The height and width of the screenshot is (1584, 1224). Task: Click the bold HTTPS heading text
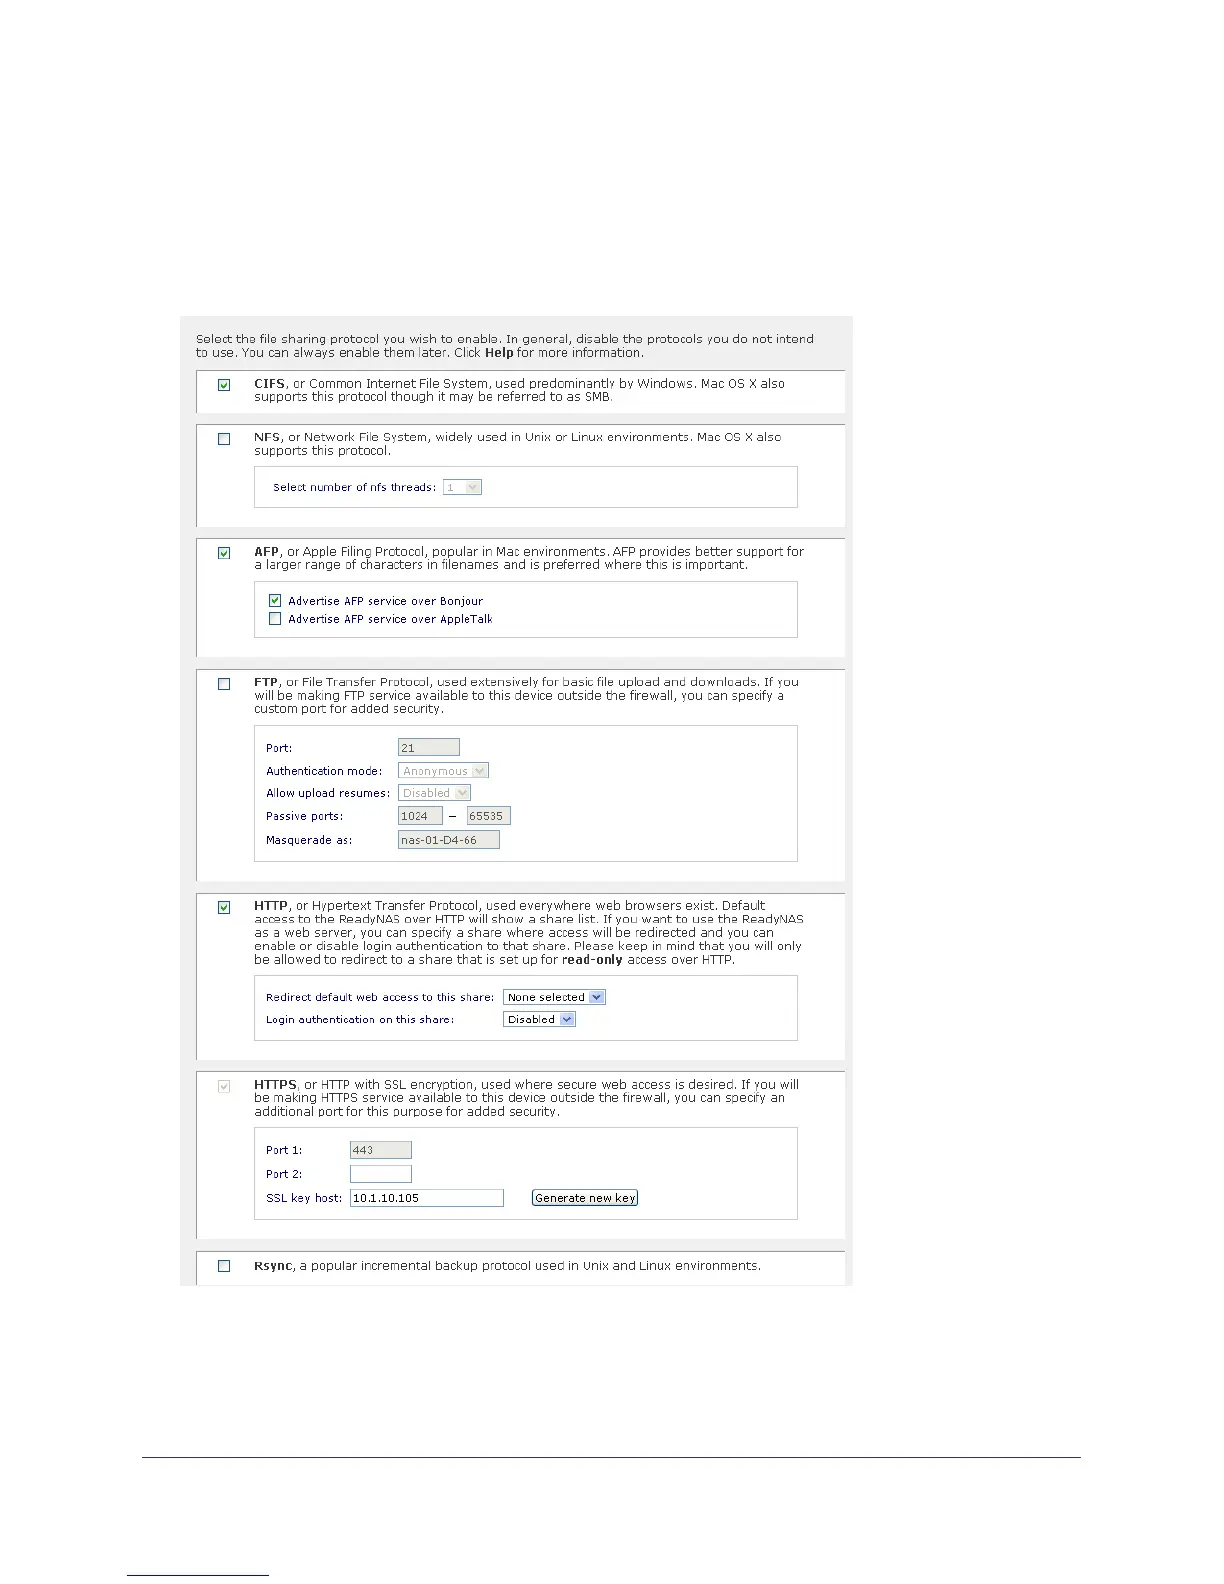pos(275,1084)
